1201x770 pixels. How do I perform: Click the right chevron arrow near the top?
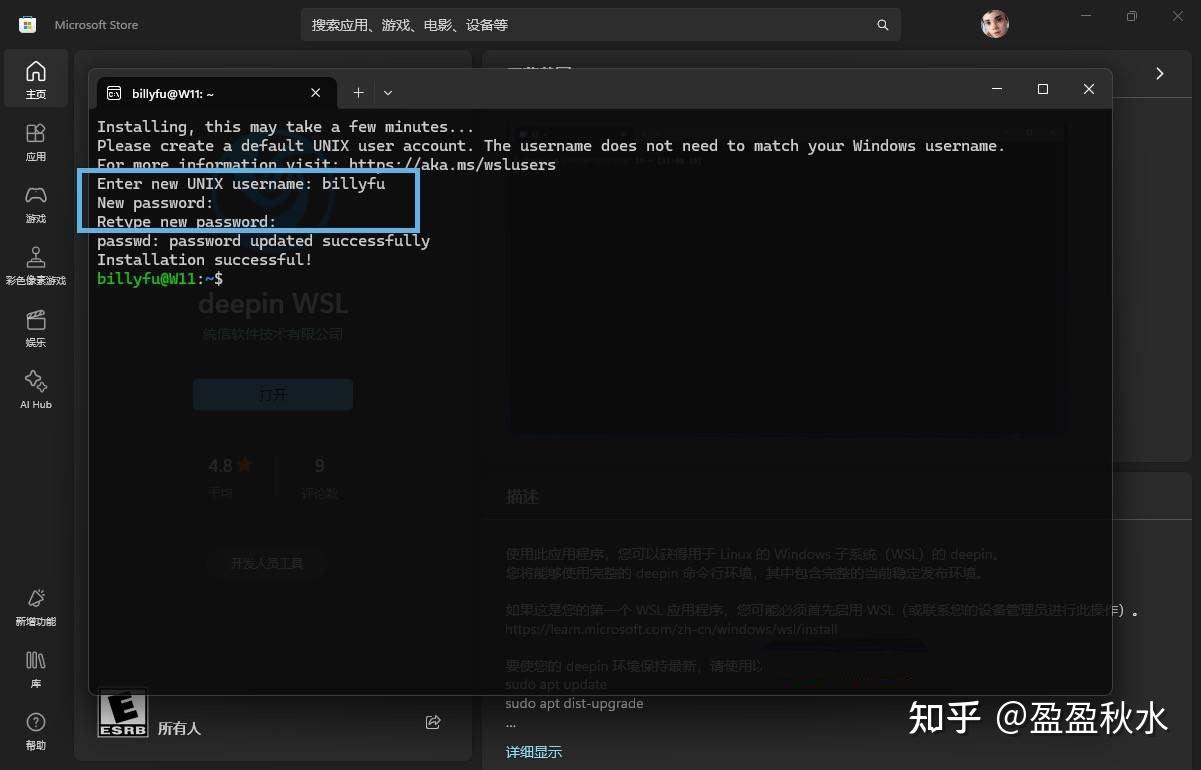1159,73
